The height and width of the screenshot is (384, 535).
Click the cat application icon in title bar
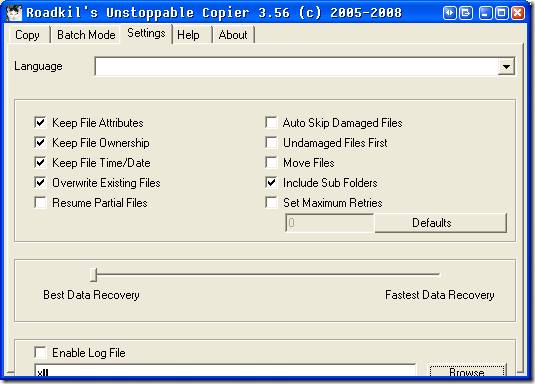click(x=14, y=13)
